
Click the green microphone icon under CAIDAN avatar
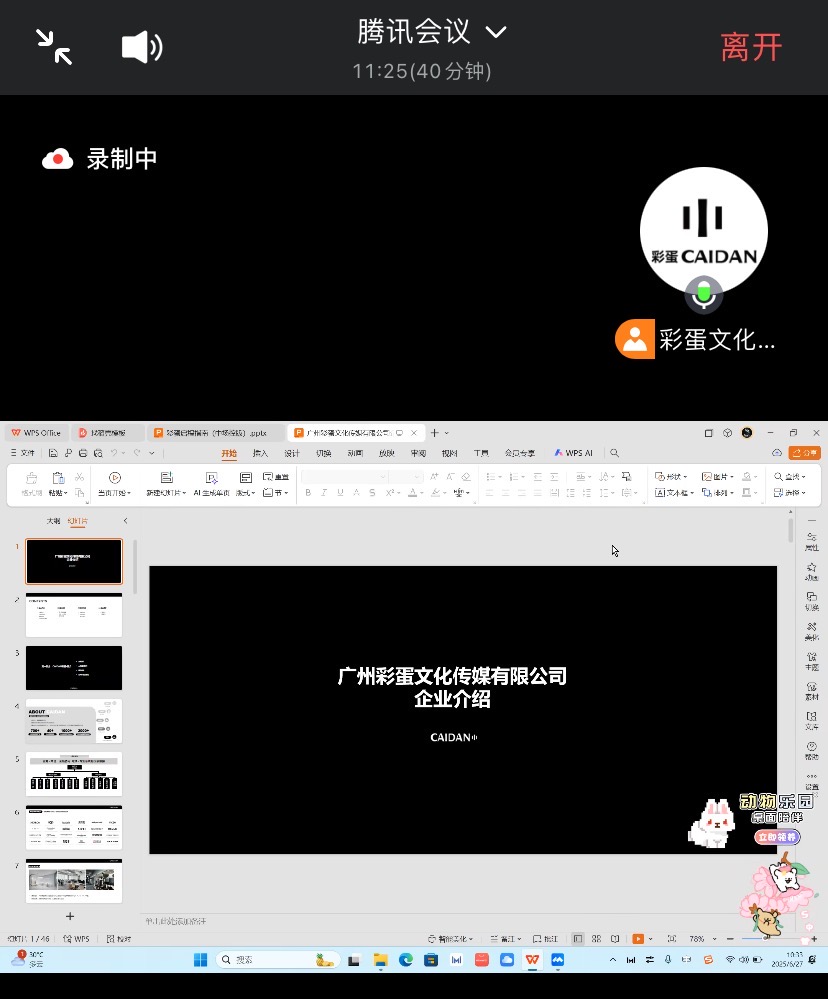[704, 294]
